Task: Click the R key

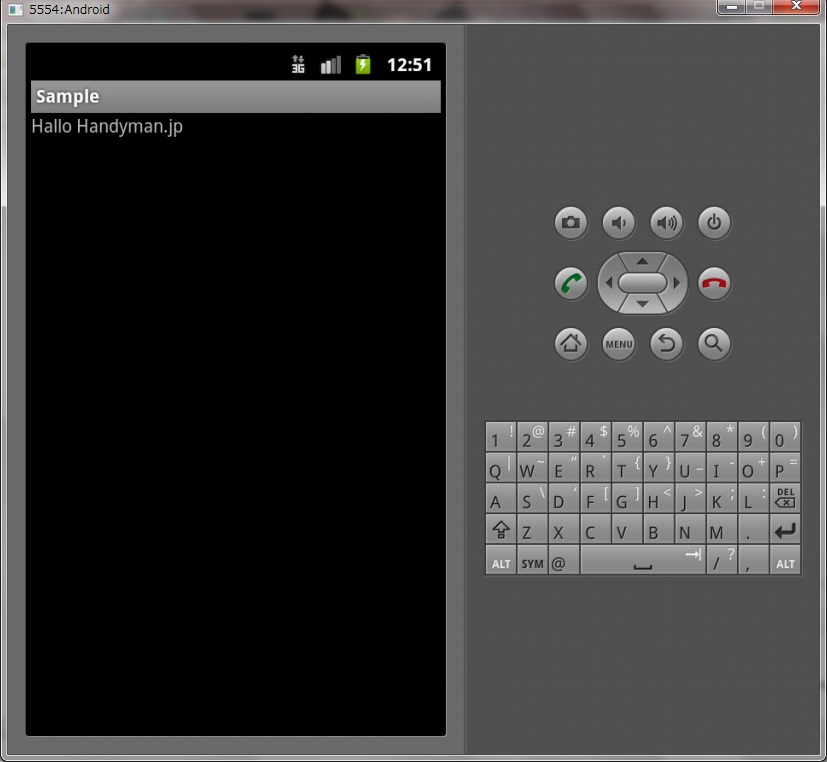Action: pyautogui.click(x=595, y=467)
